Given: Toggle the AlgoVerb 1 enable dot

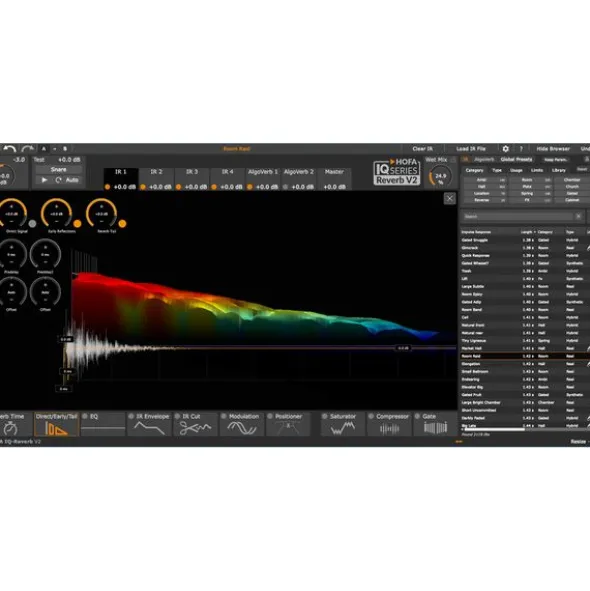Looking at the screenshot, I should click(250, 187).
